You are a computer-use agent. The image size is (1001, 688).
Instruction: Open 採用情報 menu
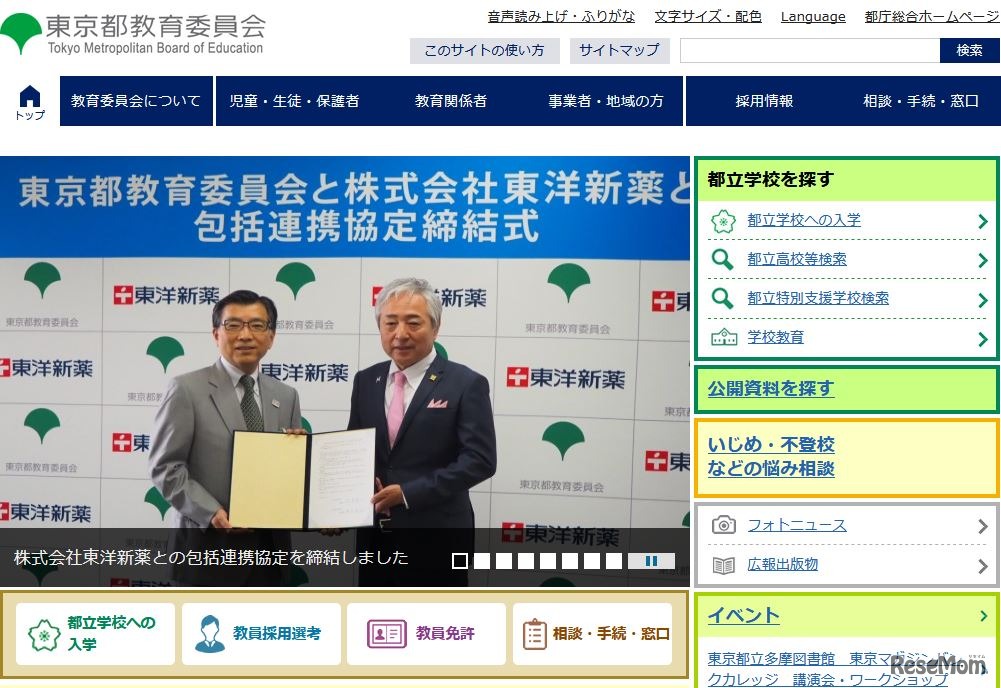click(x=764, y=101)
